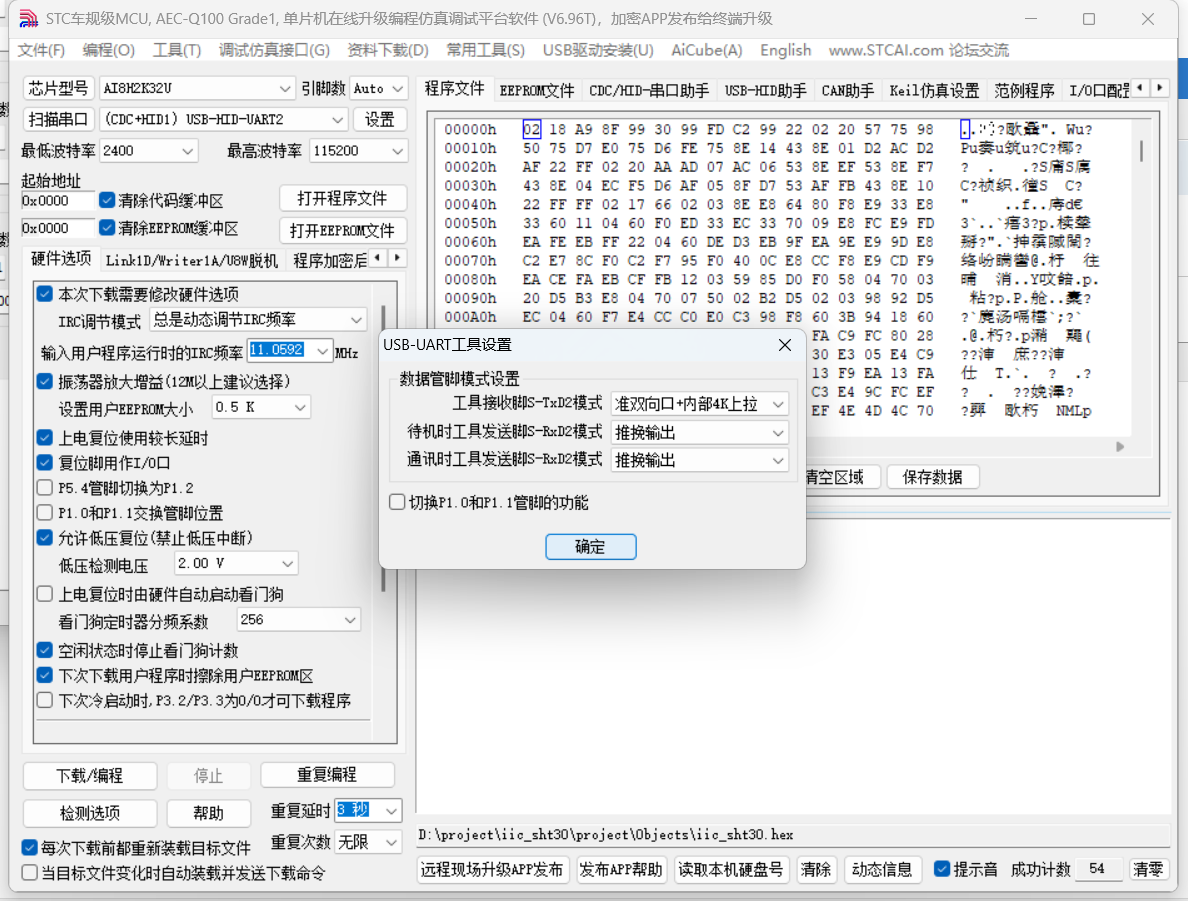Toggle 允许低压复位(禁止低压中断) checkbox
The image size is (1188, 901).
[45, 538]
